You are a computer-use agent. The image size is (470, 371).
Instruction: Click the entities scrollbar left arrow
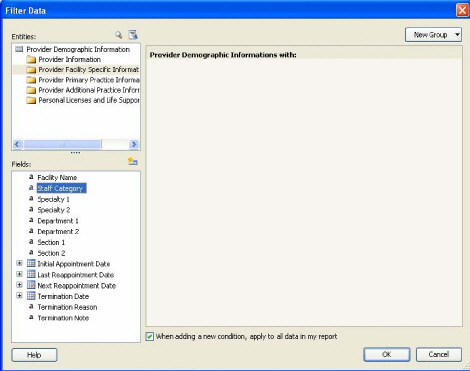(17, 144)
